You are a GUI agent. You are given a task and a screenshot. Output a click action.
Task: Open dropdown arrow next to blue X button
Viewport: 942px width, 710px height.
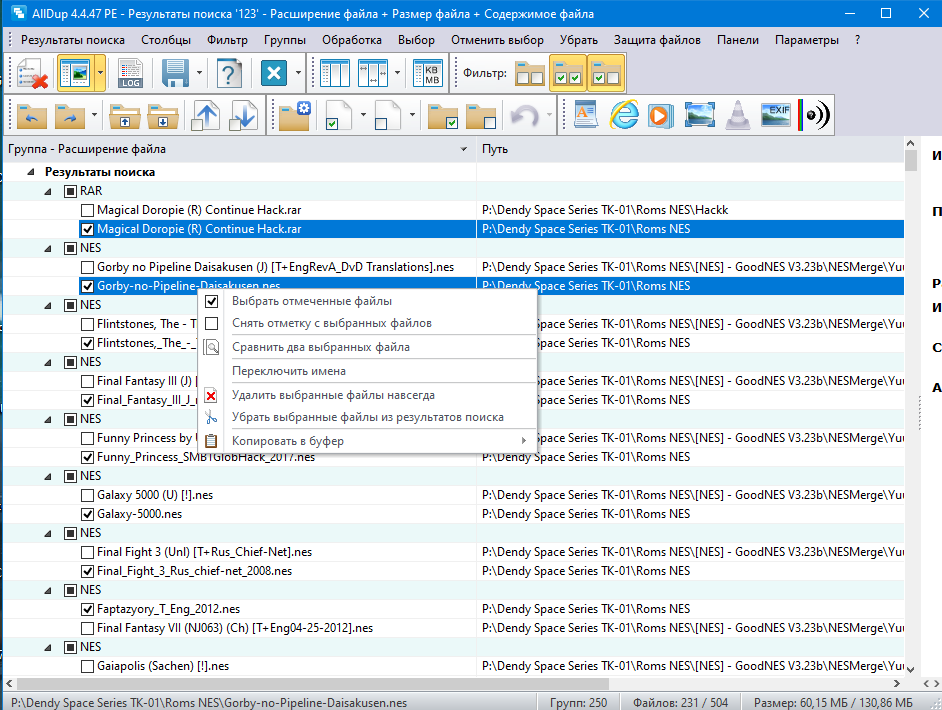point(297,74)
